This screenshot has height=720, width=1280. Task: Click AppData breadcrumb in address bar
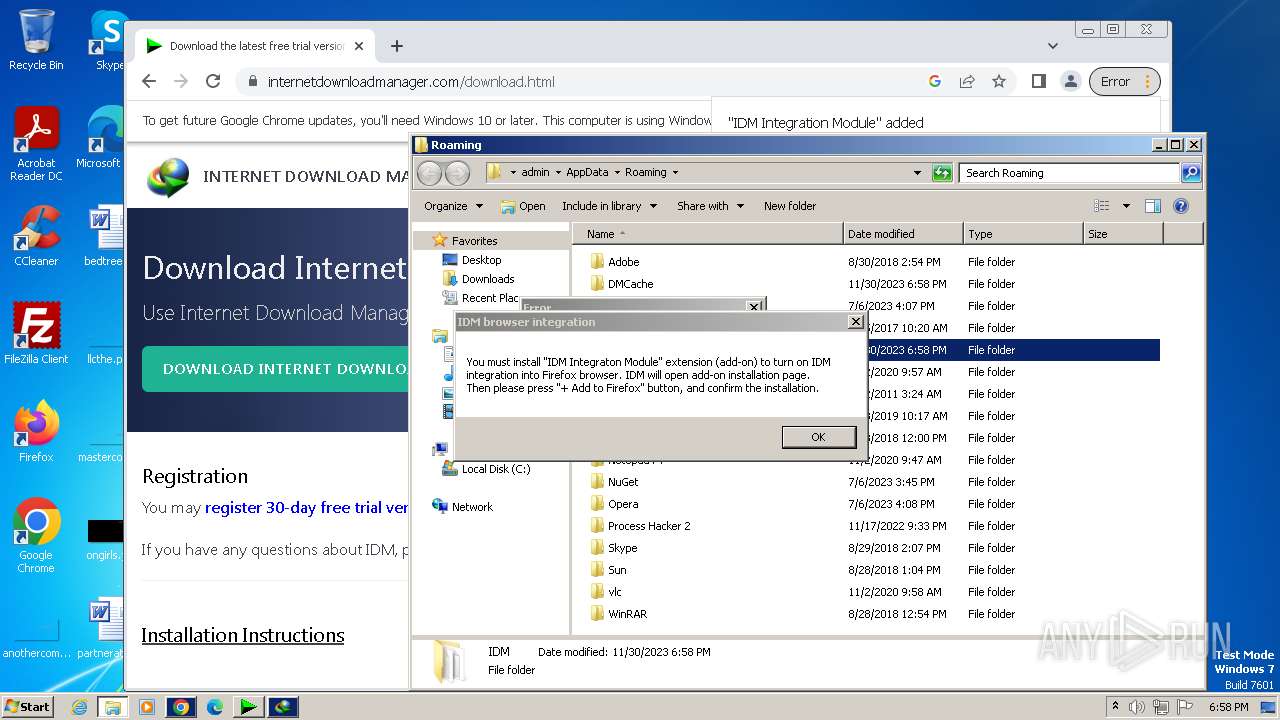(587, 172)
